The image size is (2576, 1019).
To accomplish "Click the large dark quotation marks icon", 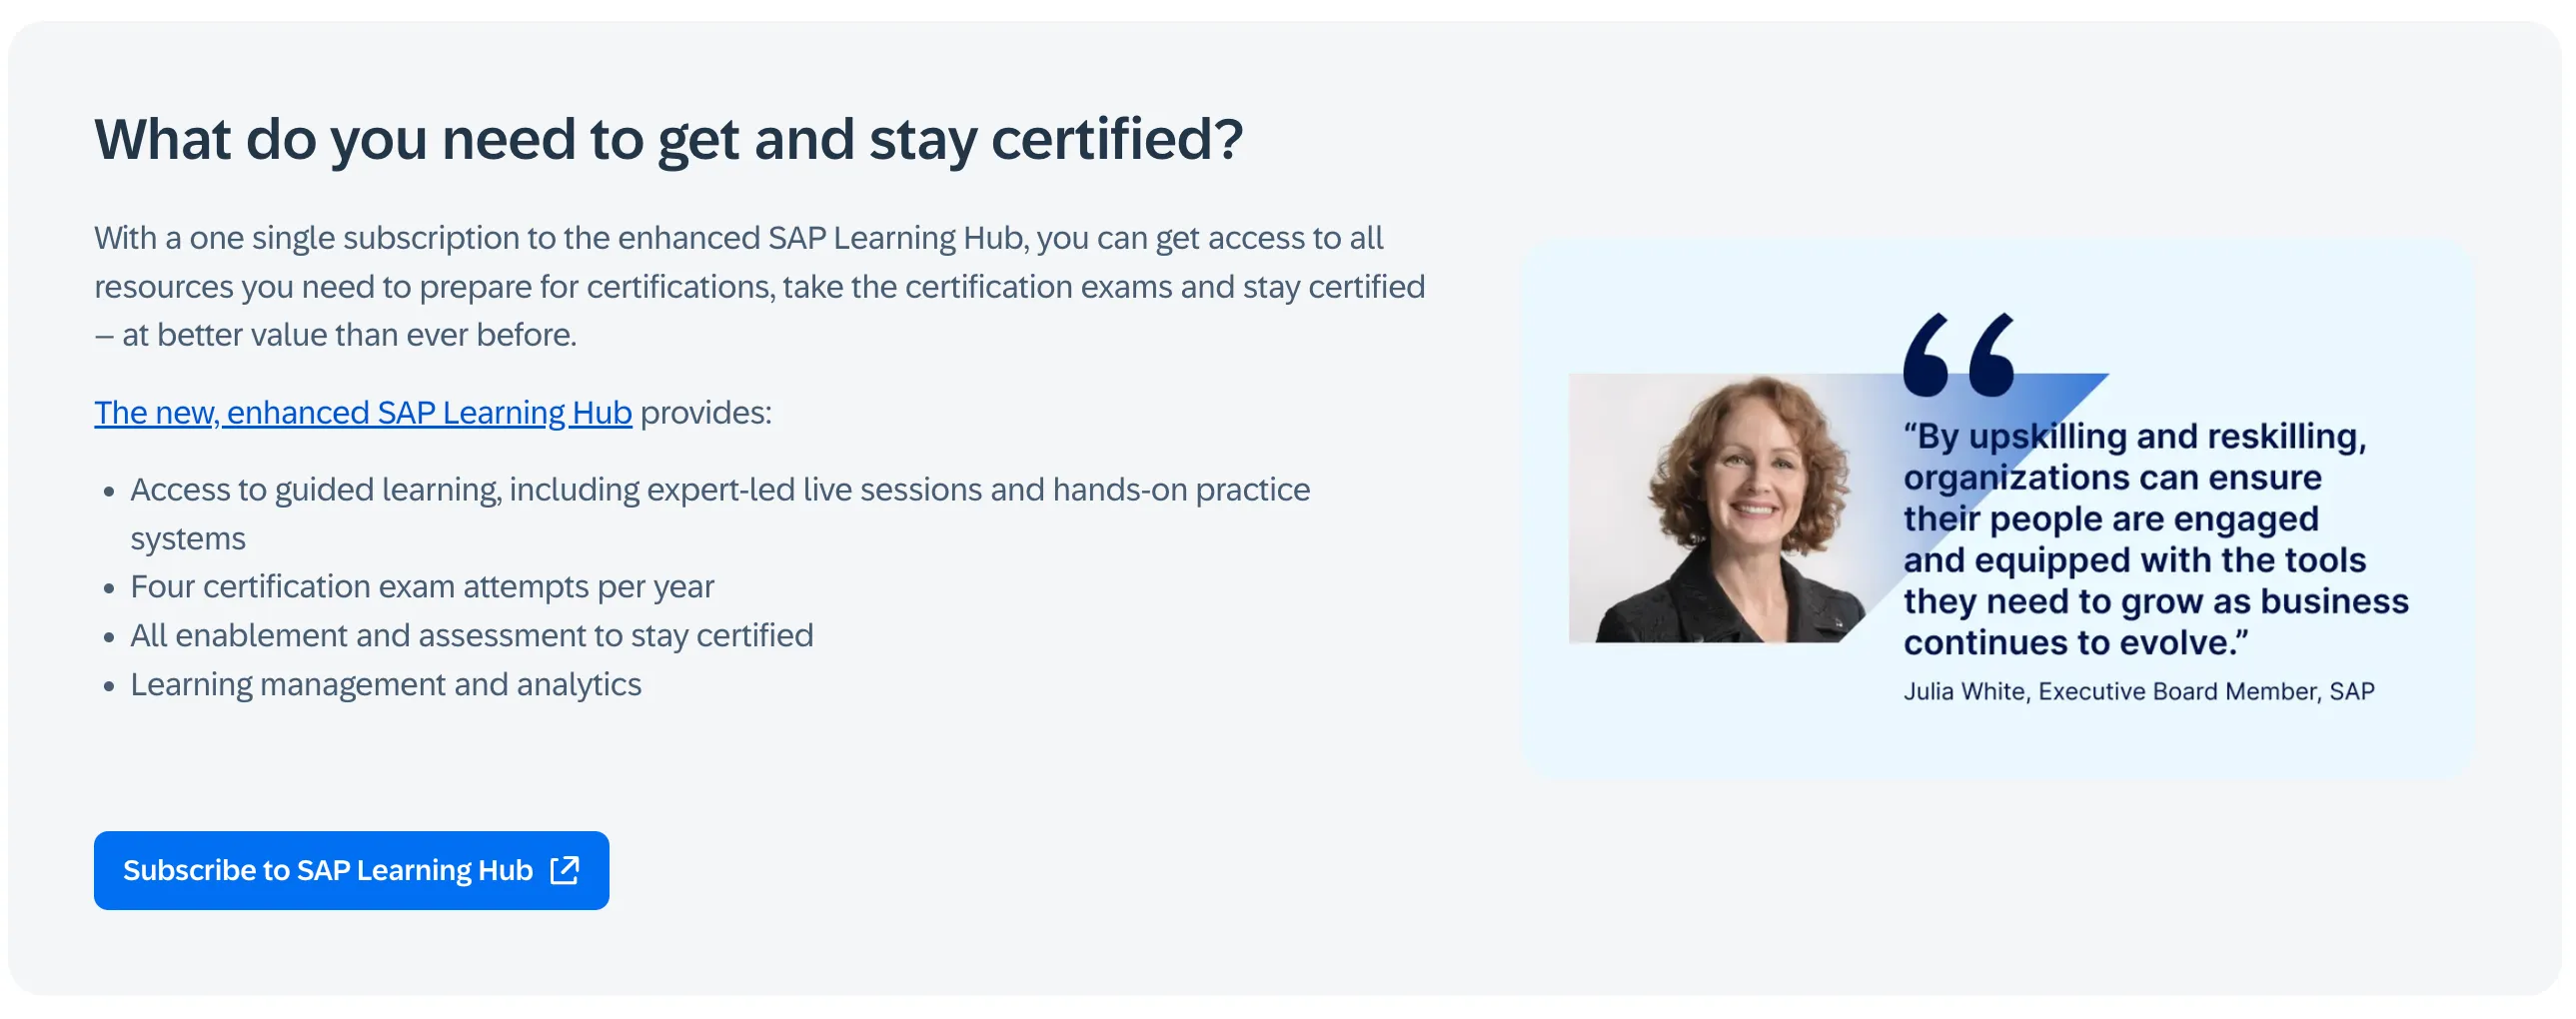I will point(1958,355).
